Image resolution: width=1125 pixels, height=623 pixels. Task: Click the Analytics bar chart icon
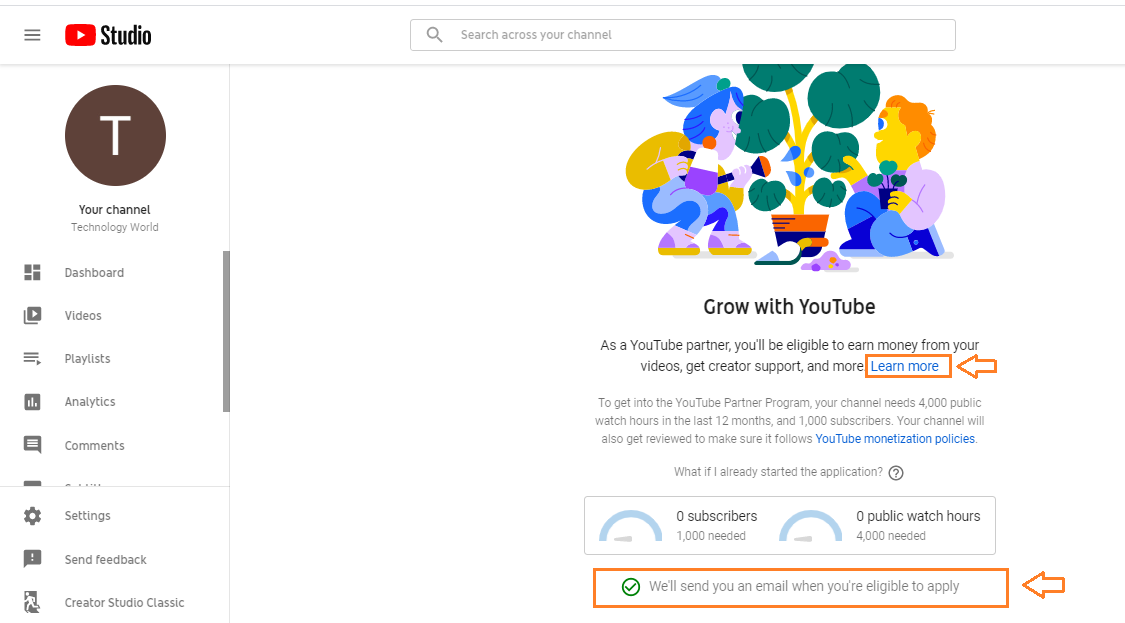click(32, 402)
